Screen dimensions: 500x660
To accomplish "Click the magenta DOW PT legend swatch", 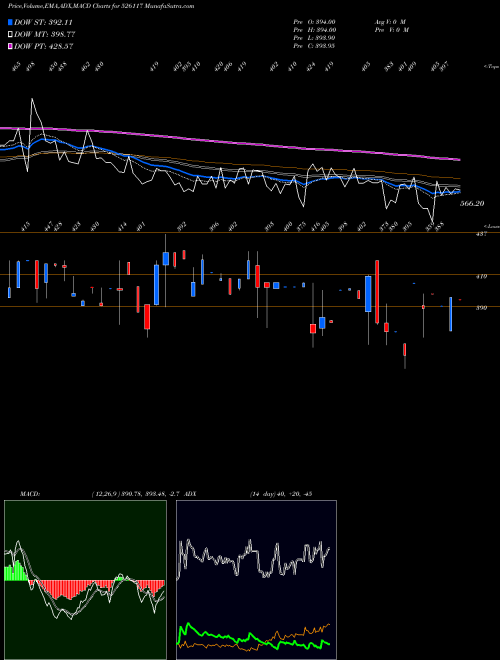I will click(10, 46).
